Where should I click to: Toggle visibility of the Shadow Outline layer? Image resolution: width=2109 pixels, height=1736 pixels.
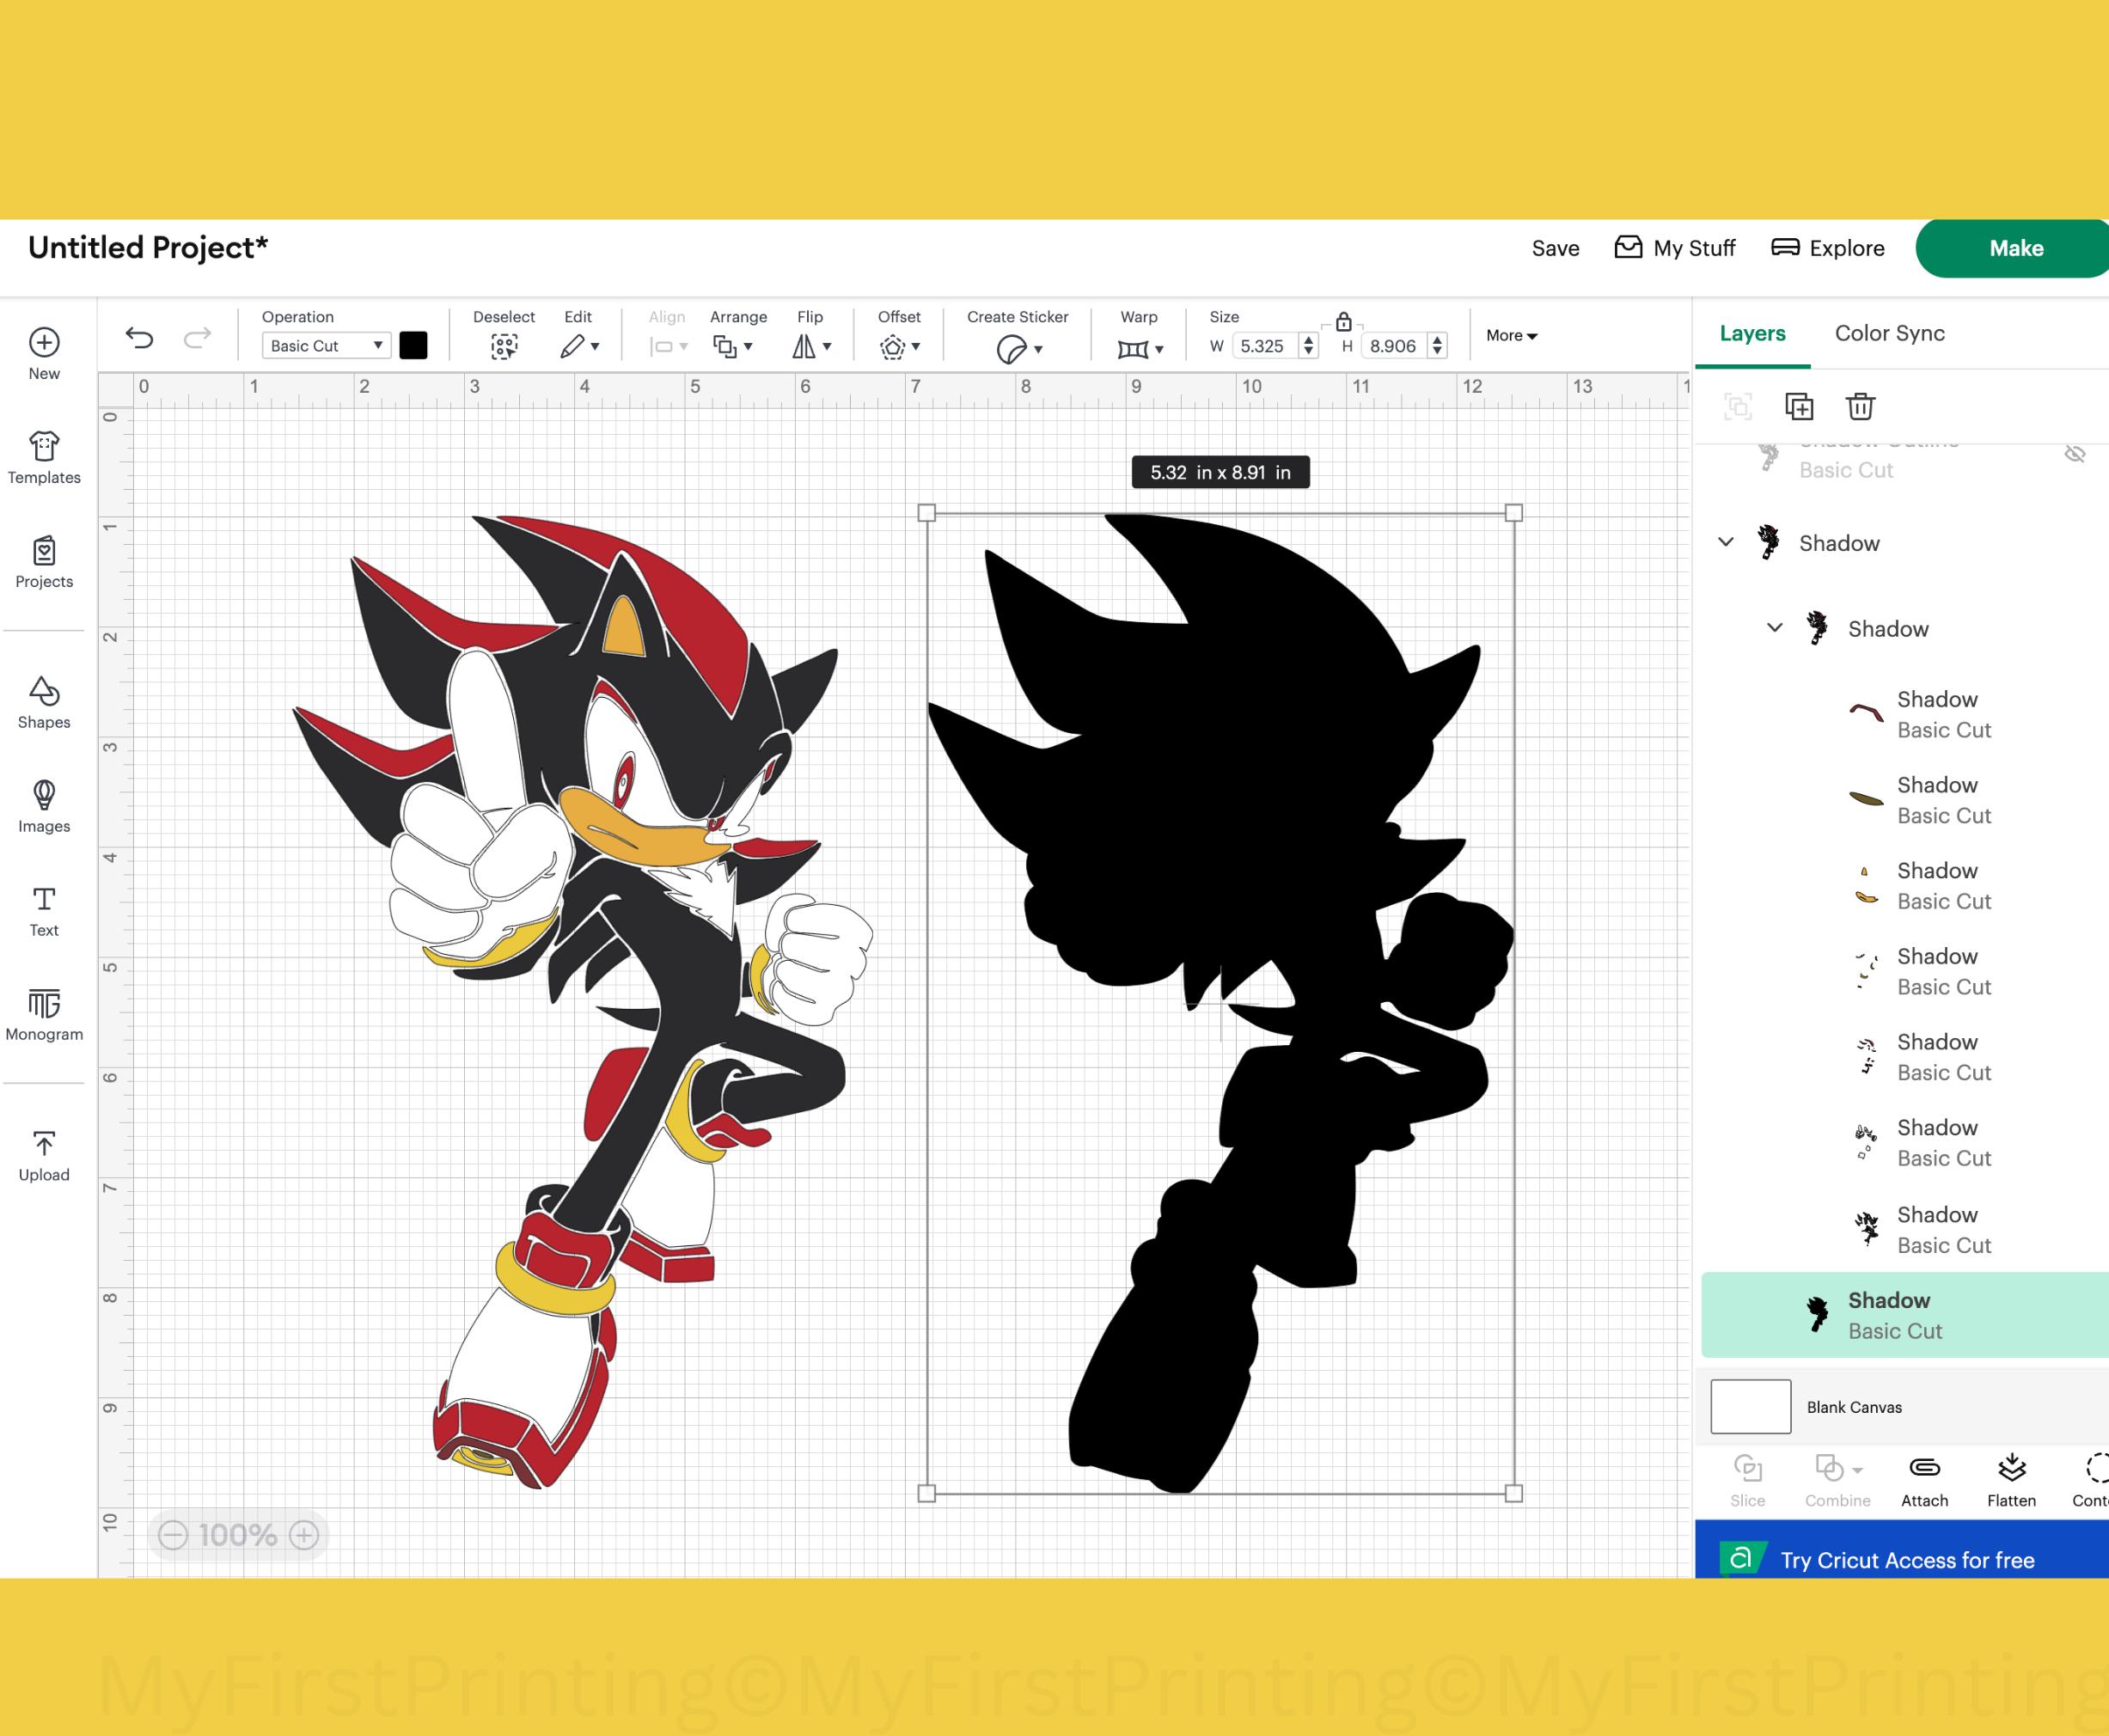tap(2075, 454)
